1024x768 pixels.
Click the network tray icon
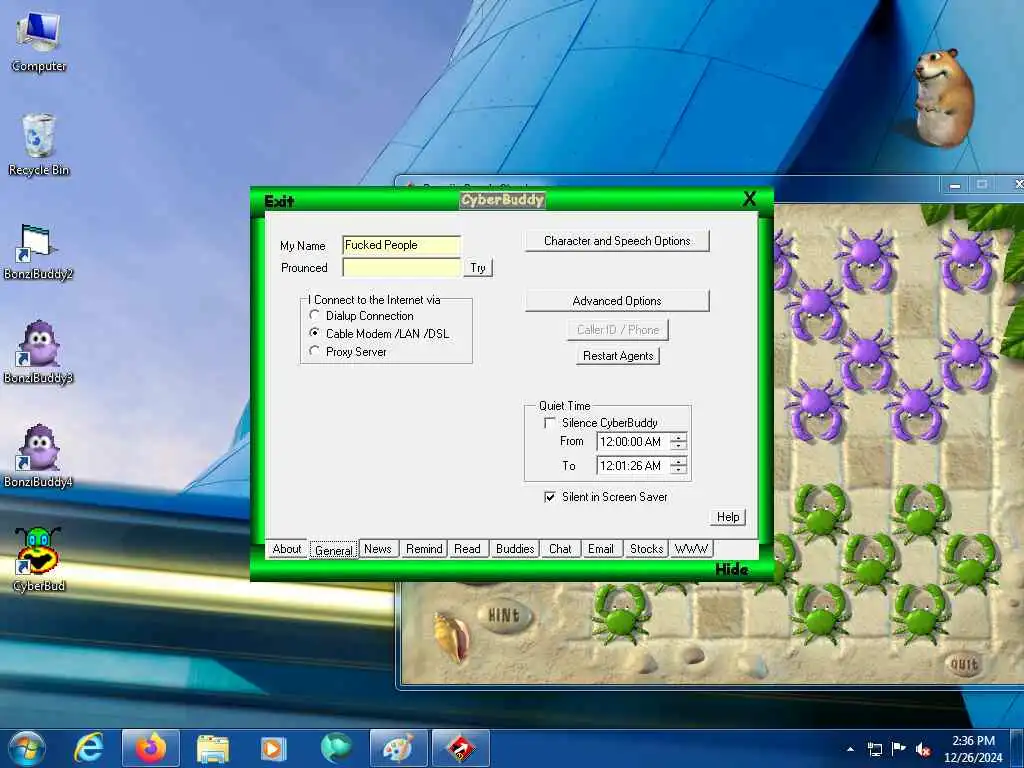[x=874, y=749]
